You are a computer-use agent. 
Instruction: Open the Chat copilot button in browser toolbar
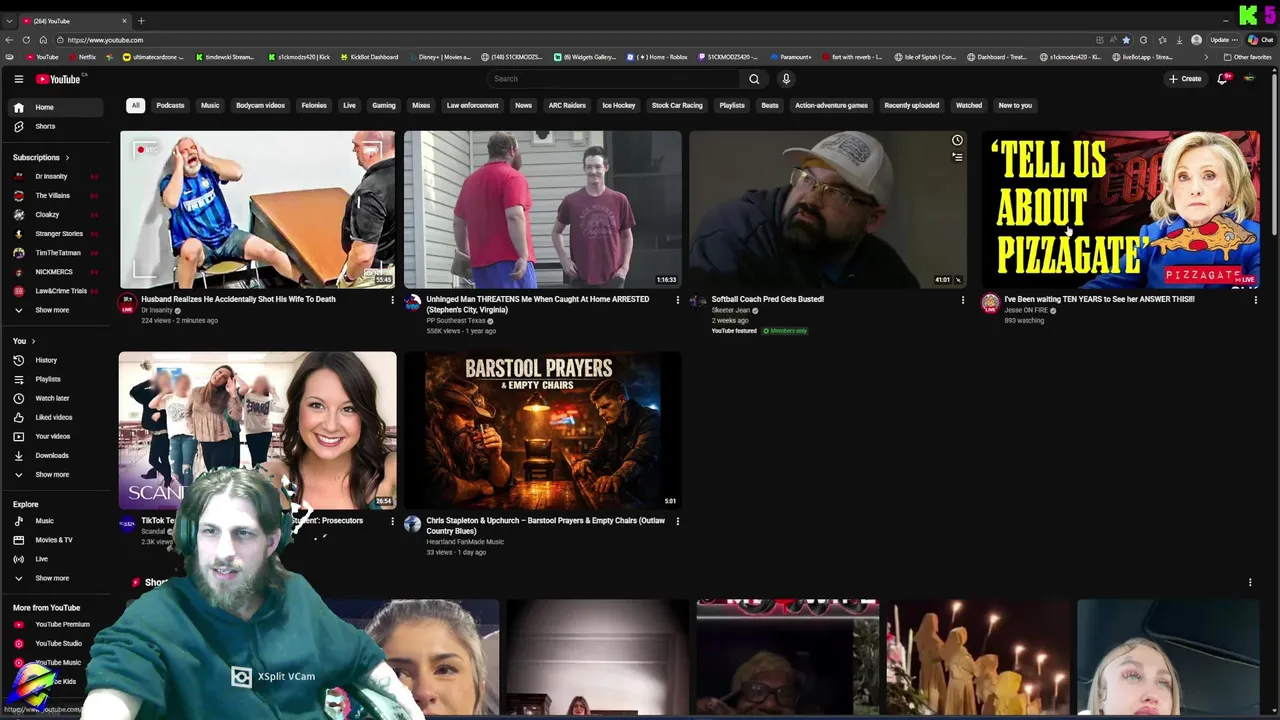[x=1259, y=40]
